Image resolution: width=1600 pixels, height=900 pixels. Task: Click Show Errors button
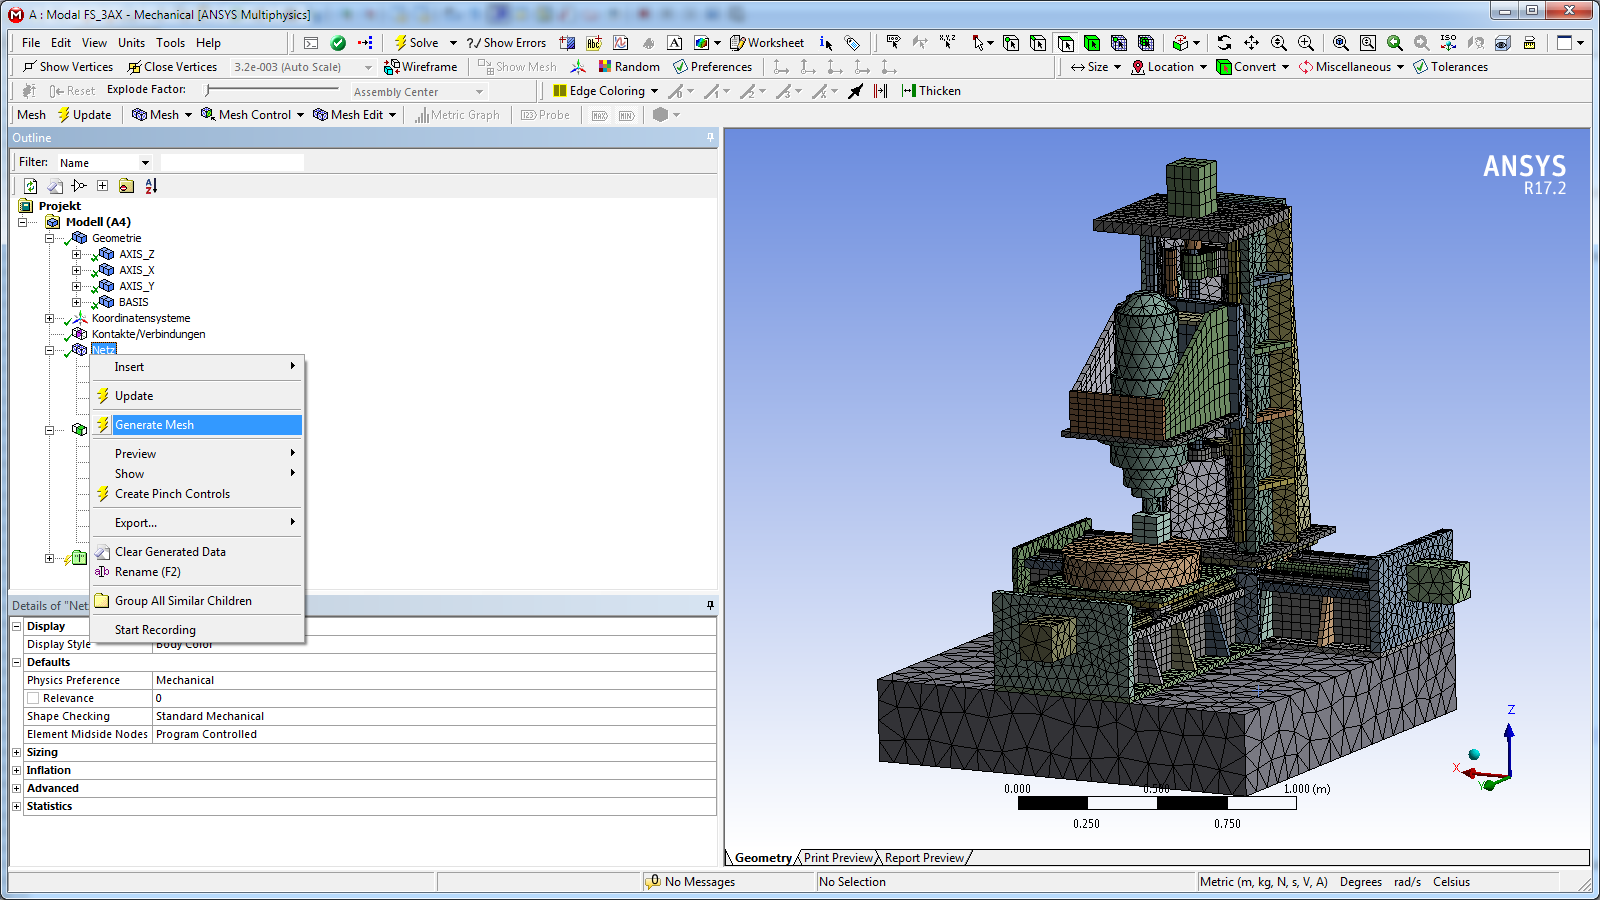[506, 43]
